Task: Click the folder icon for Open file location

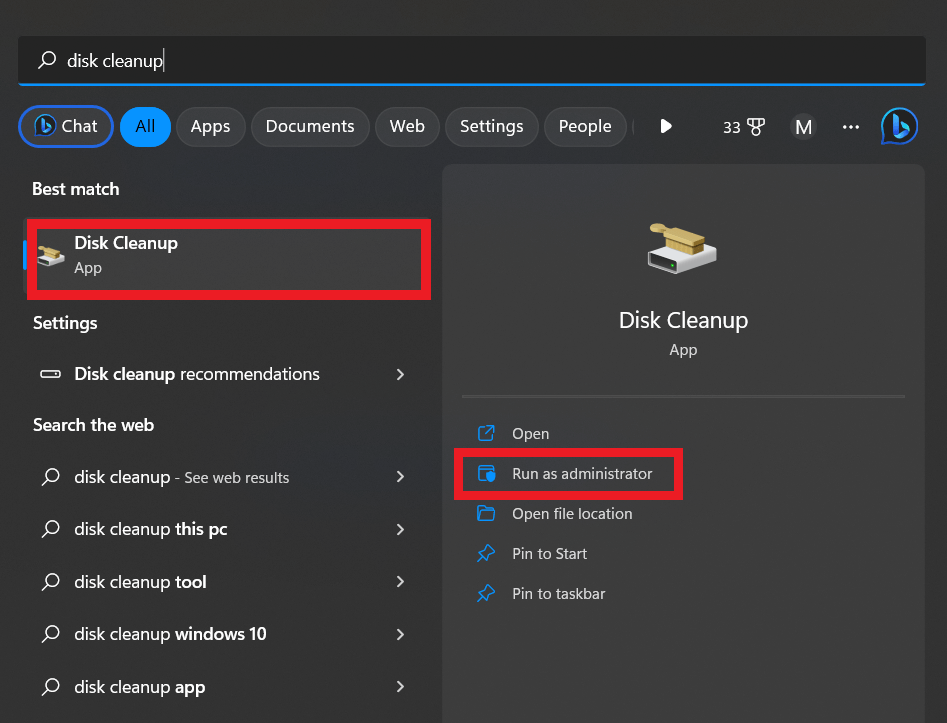Action: pyautogui.click(x=486, y=513)
